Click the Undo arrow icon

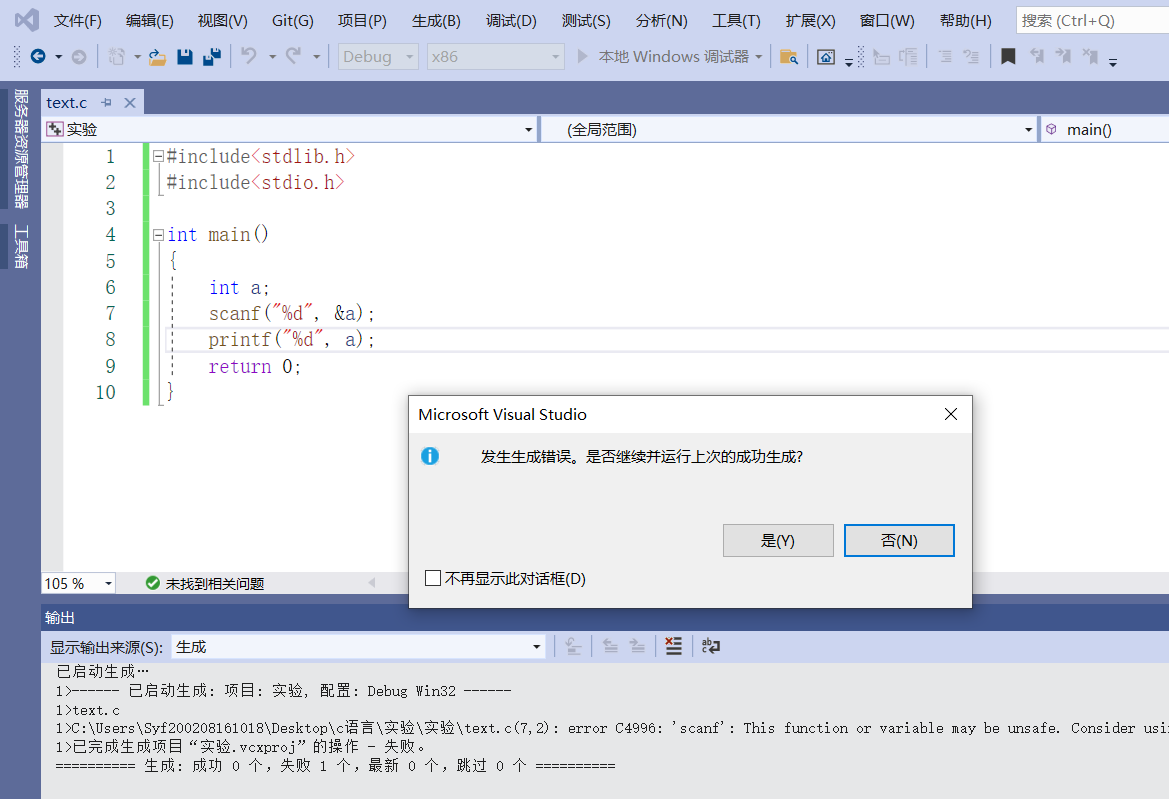(x=249, y=57)
